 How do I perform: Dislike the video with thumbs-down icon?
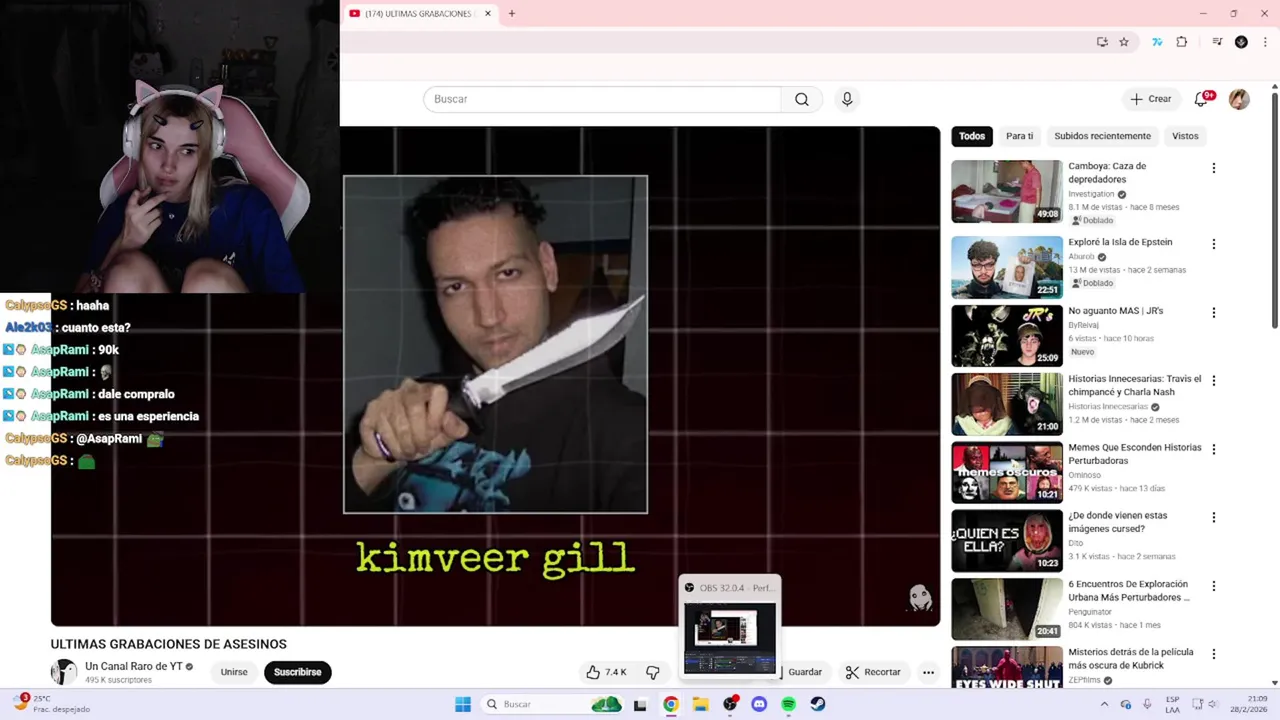(x=653, y=672)
